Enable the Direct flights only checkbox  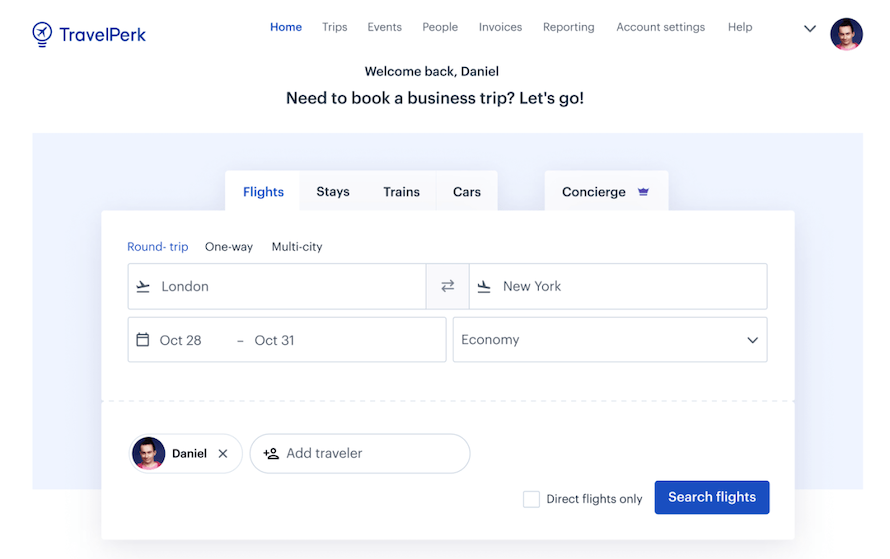pos(532,499)
